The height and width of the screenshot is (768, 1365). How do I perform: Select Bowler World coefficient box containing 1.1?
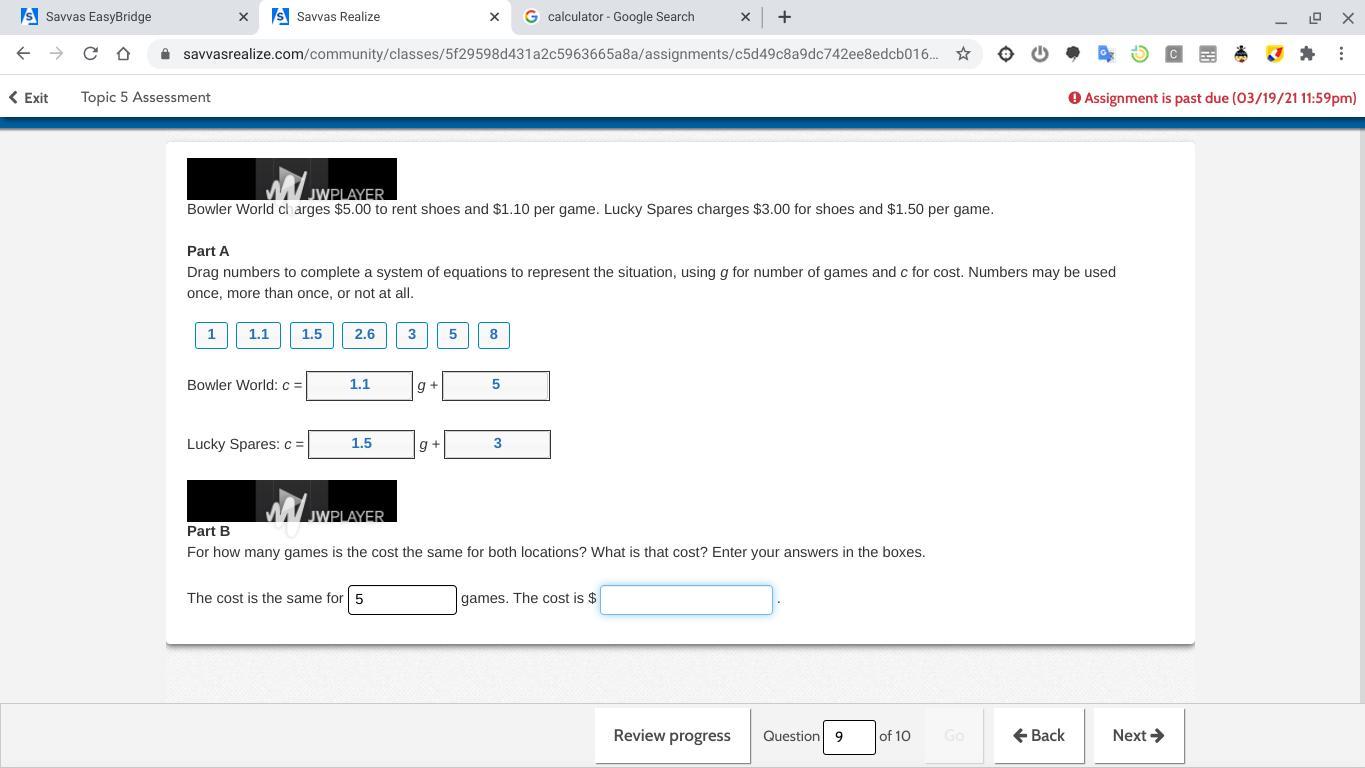click(x=359, y=386)
